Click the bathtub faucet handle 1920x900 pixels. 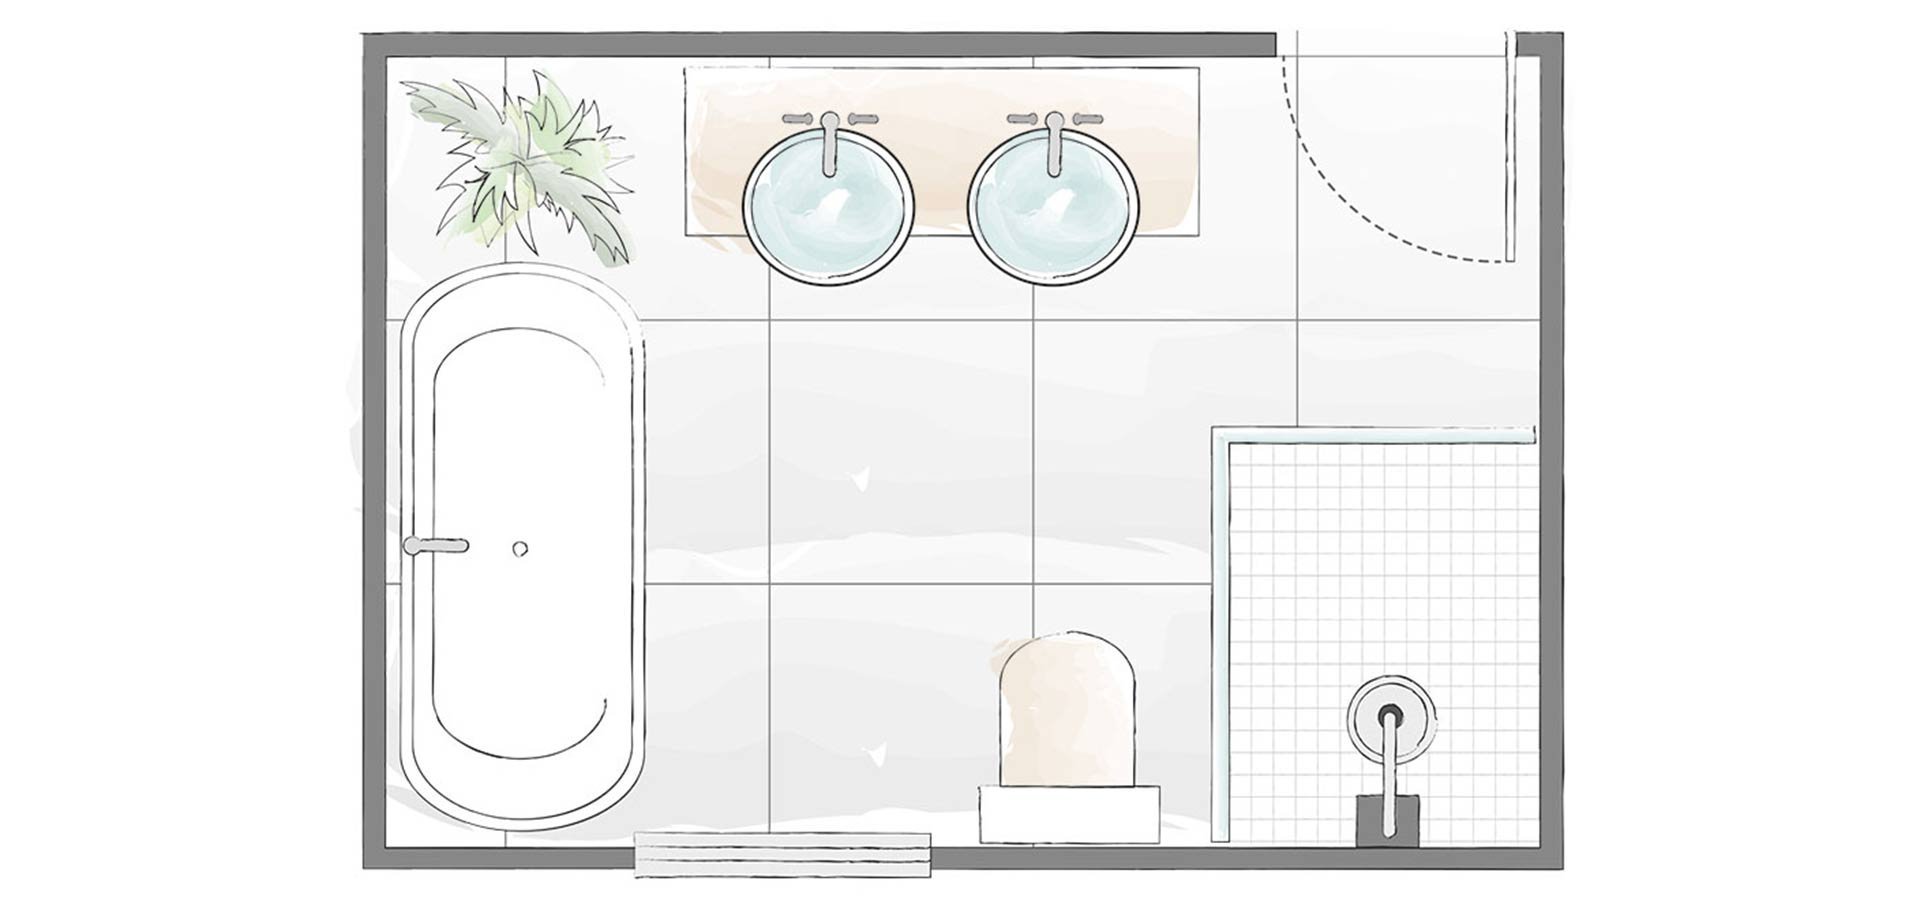click(436, 545)
